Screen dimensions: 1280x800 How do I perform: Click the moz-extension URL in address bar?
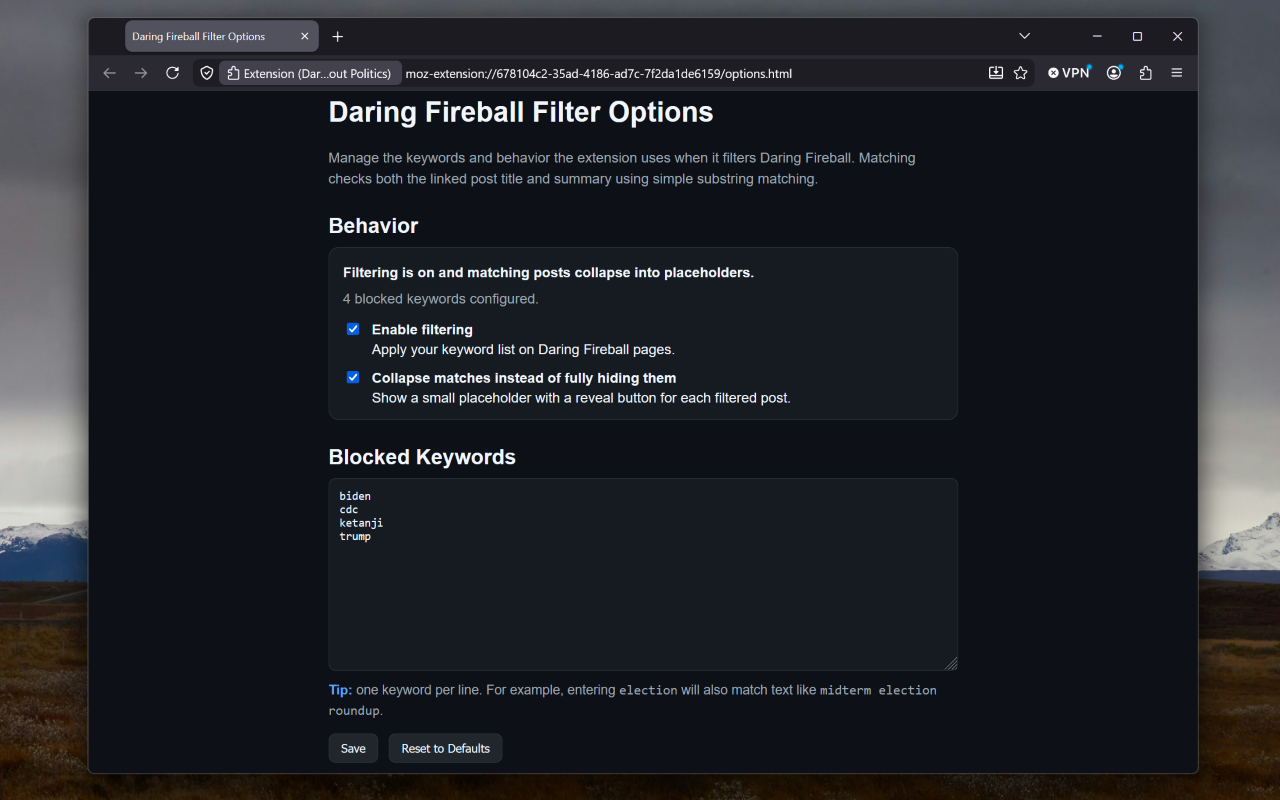[x=599, y=73]
